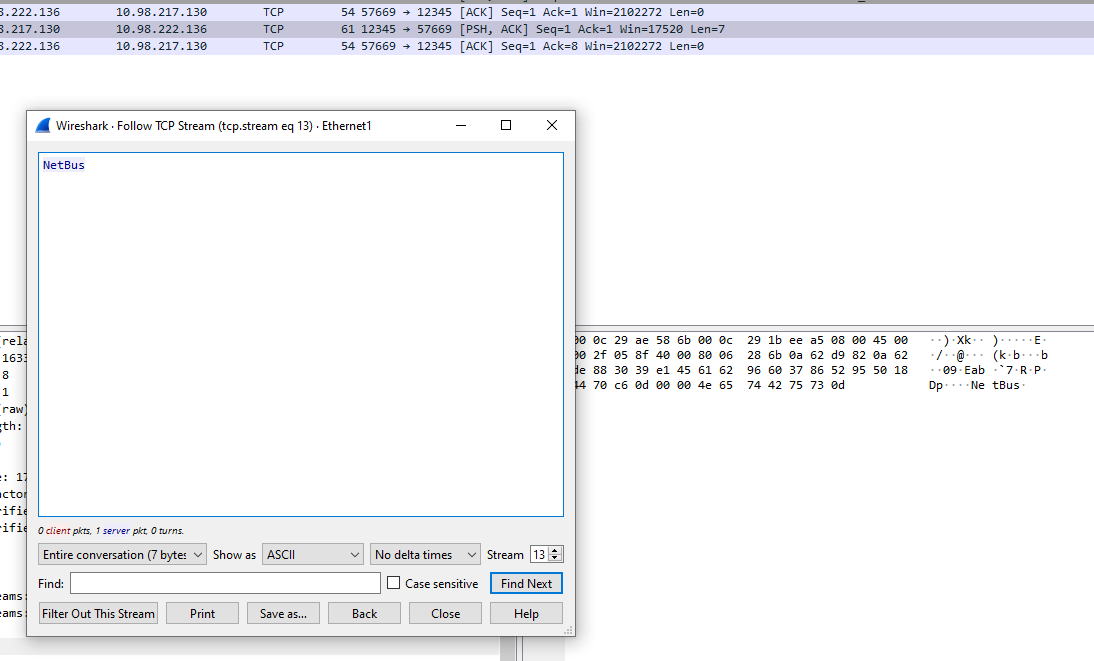Viewport: 1094px width, 661px height.
Task: Click the Save as... button
Action: click(283, 614)
